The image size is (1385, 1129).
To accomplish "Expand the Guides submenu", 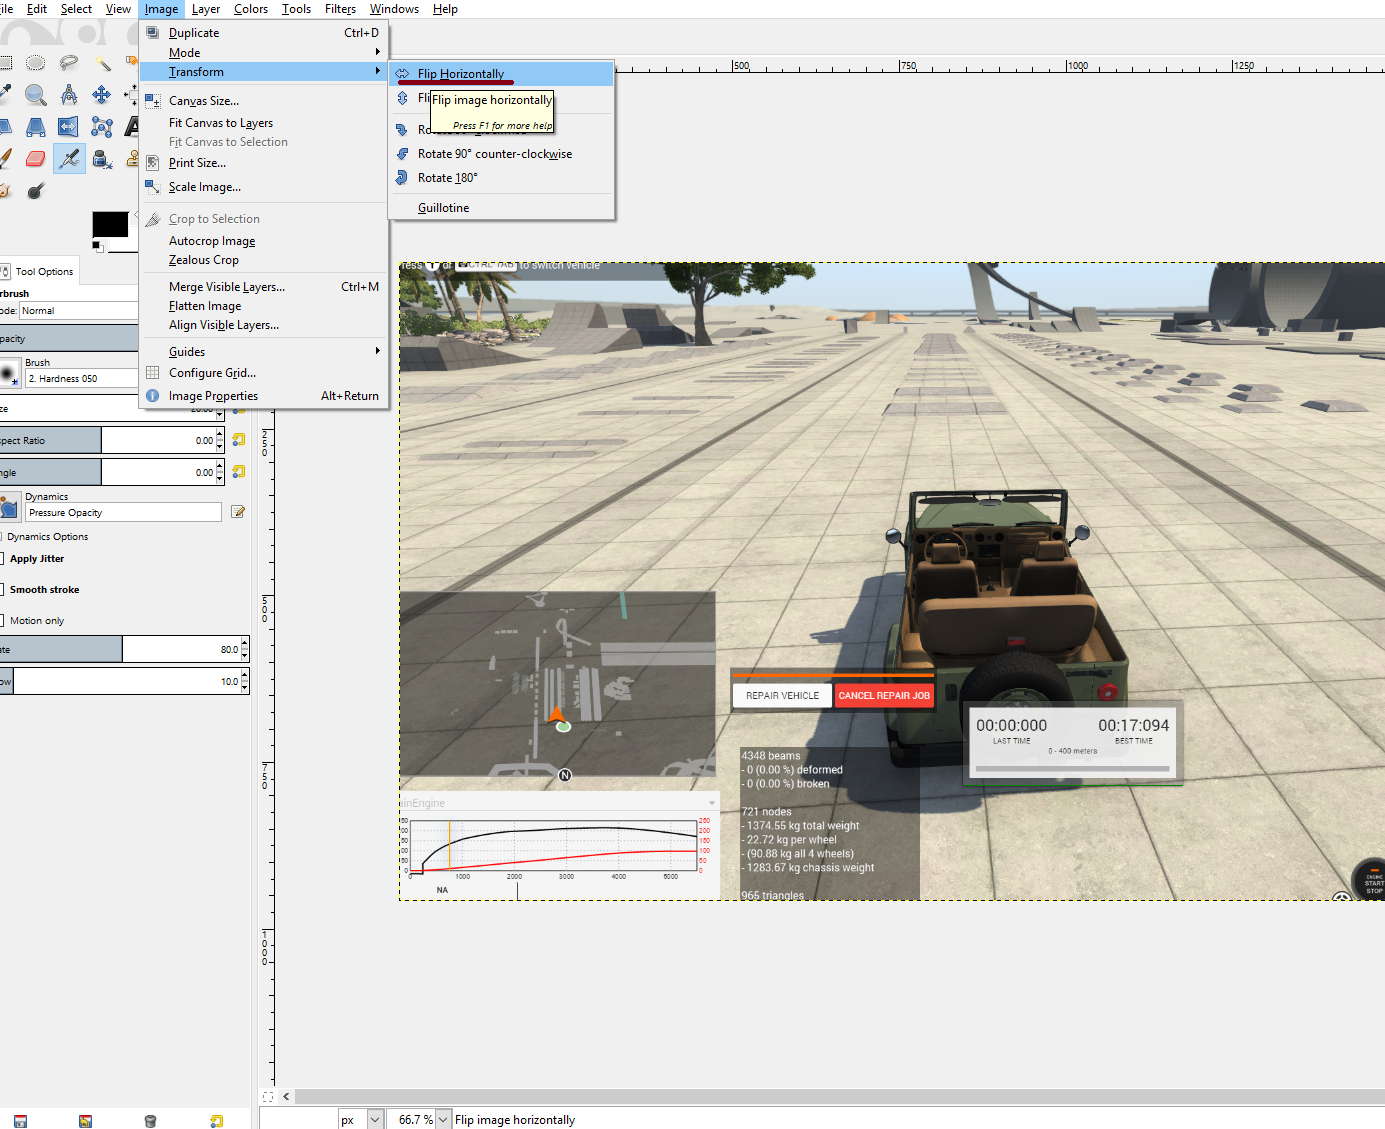I will coord(264,352).
